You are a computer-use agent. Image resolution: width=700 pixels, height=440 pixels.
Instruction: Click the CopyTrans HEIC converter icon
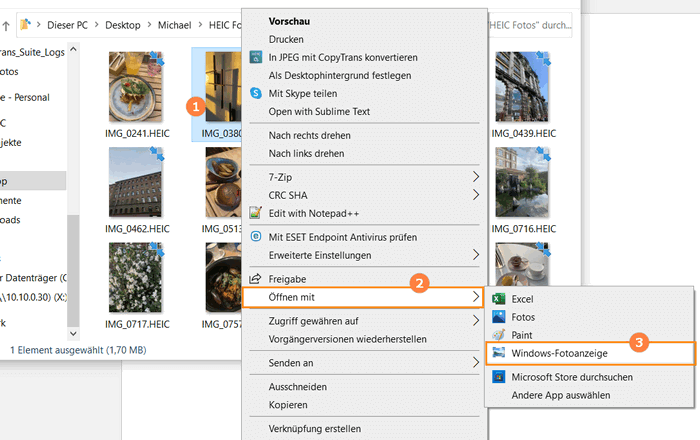(256, 57)
